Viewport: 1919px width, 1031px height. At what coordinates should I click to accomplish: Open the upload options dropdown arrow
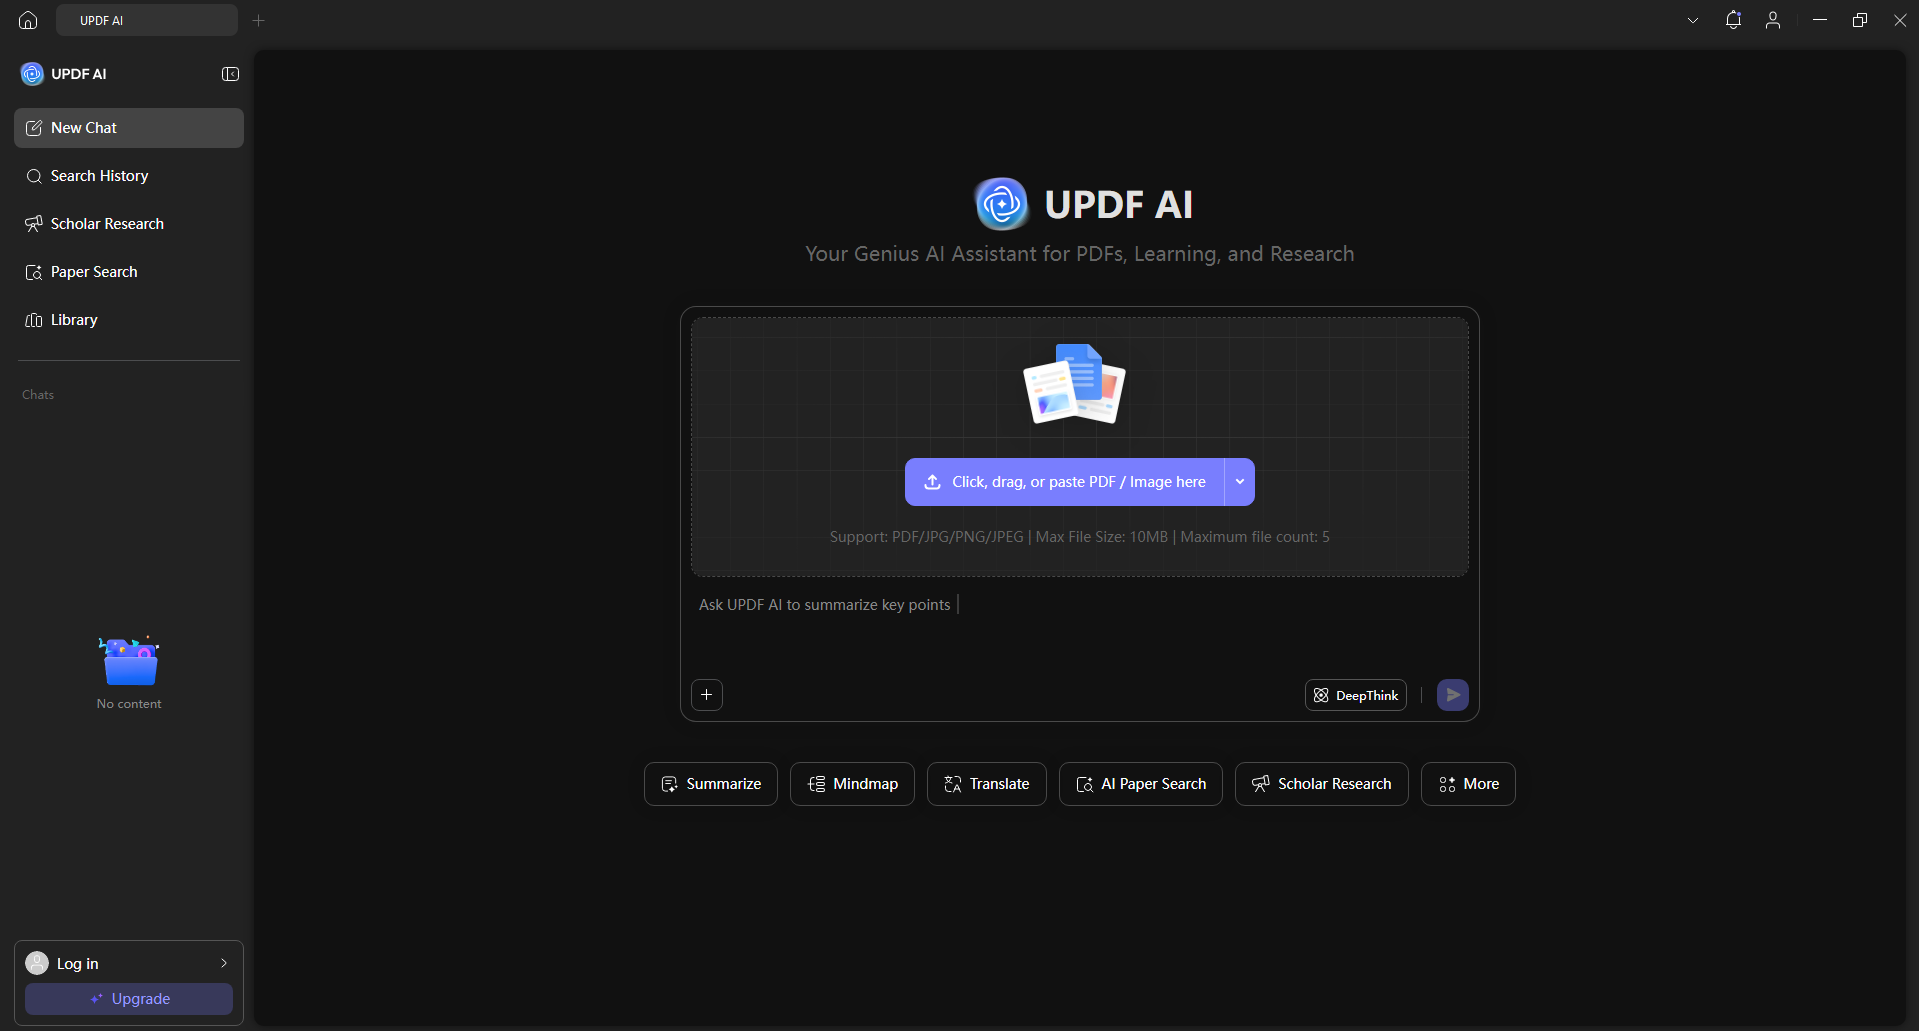(1240, 482)
